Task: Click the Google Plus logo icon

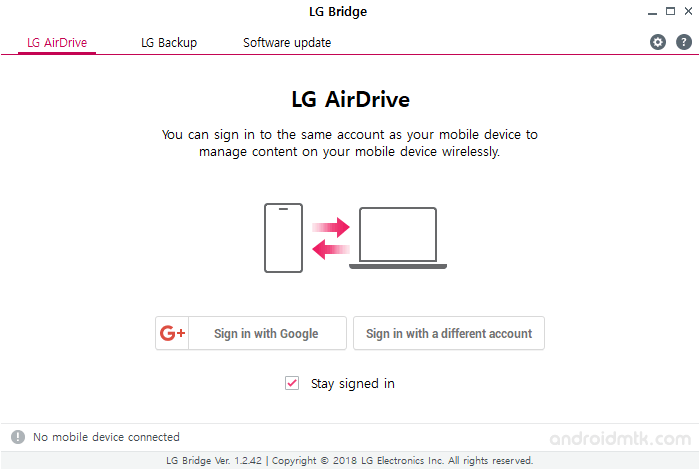Action: click(172, 333)
